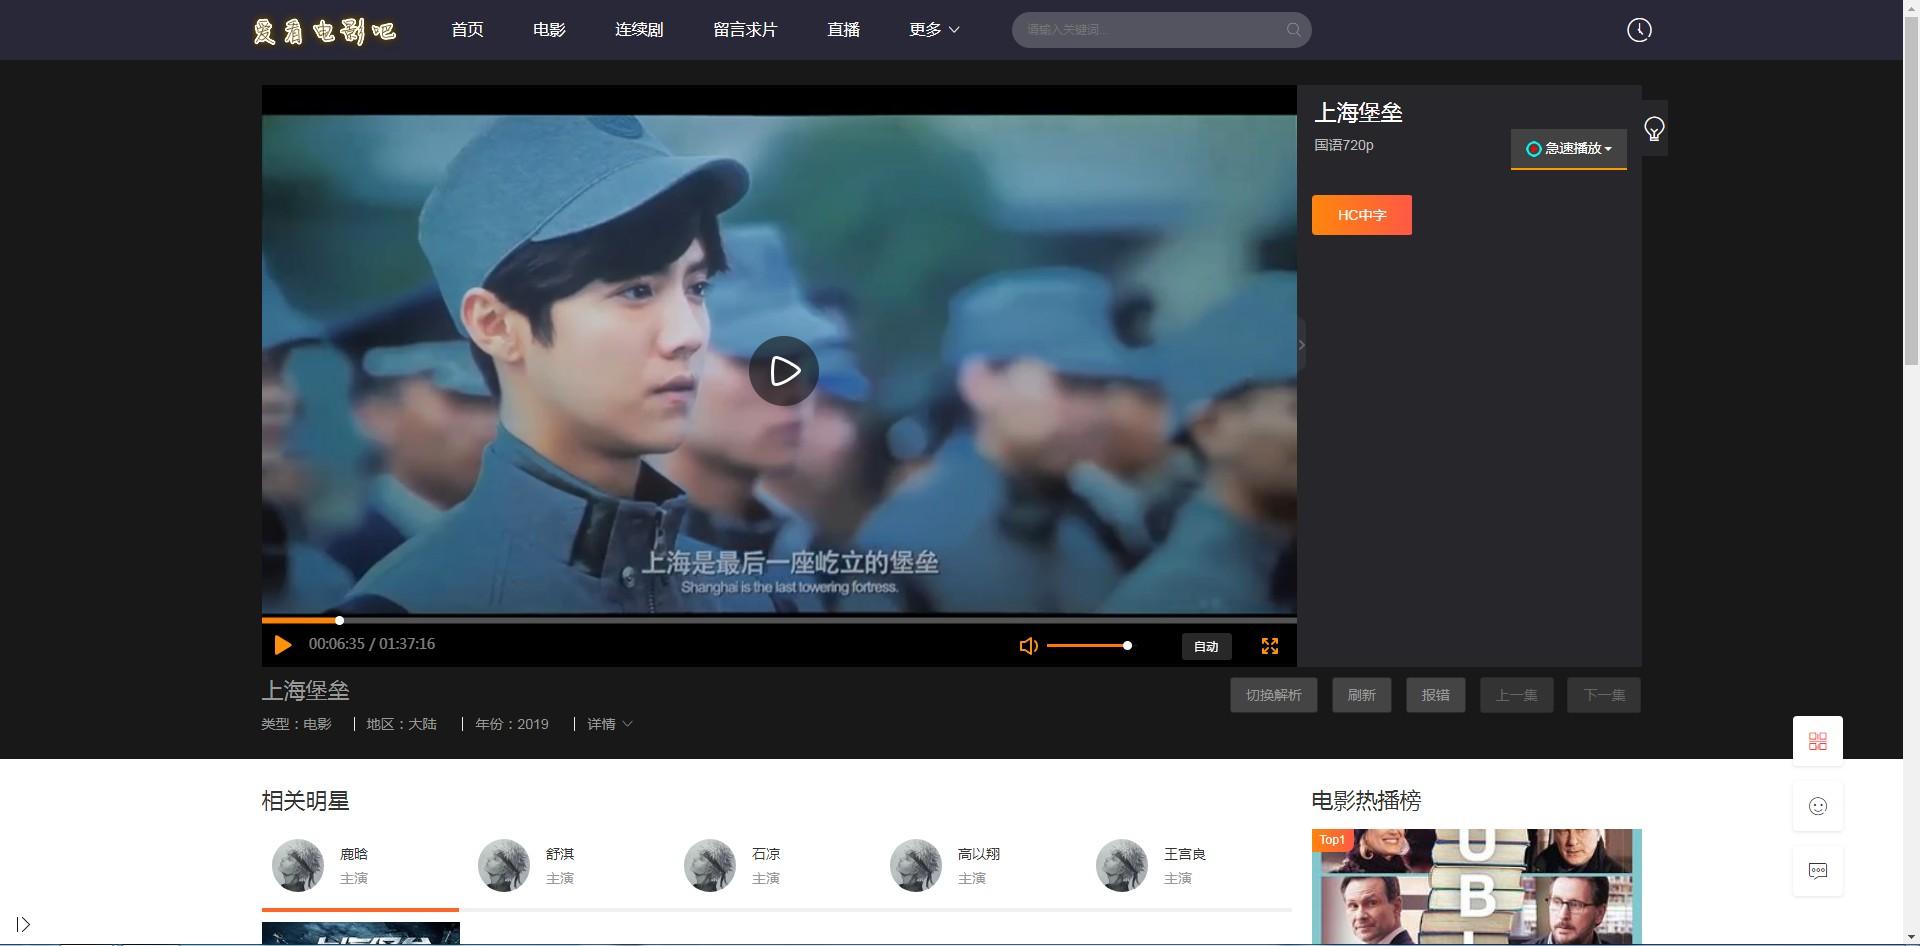The width and height of the screenshot is (1920, 946).
Task: Click into the keyword search field
Action: coord(1150,30)
